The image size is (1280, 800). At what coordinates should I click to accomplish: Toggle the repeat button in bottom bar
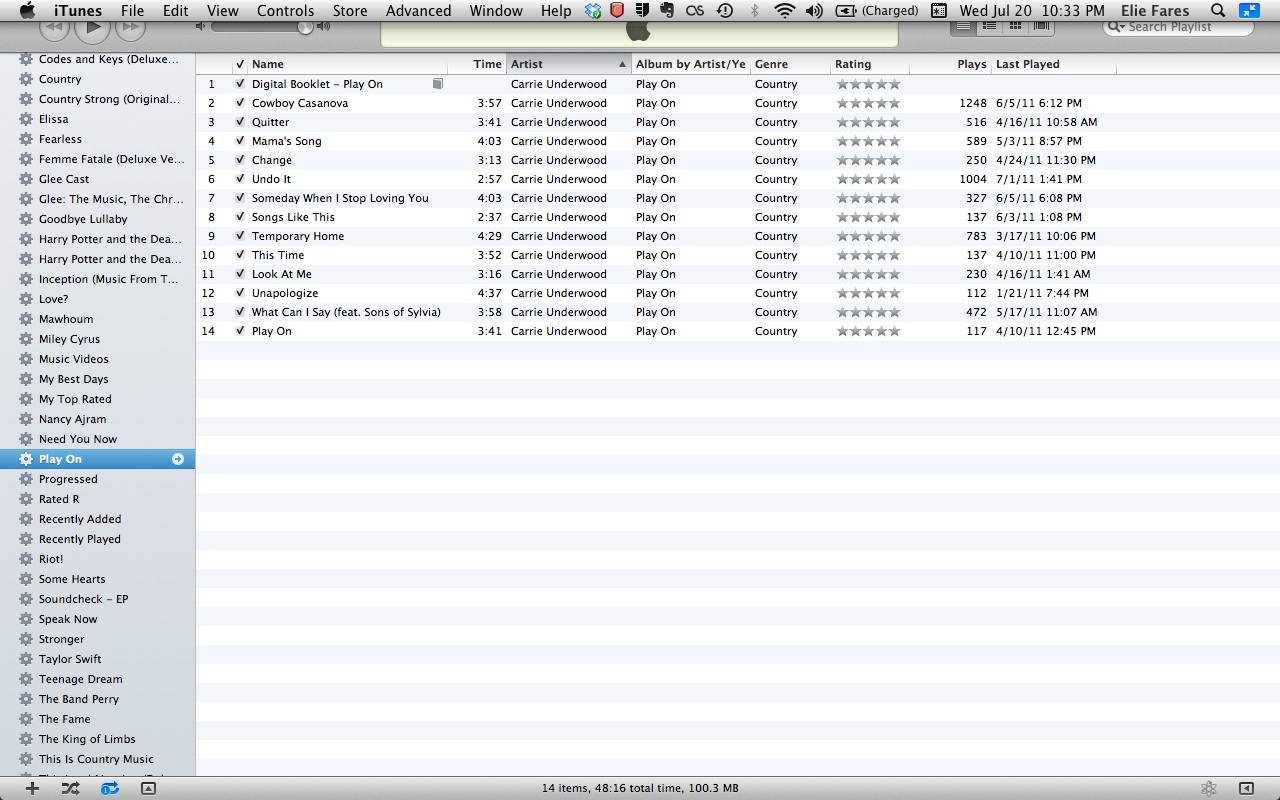110,788
